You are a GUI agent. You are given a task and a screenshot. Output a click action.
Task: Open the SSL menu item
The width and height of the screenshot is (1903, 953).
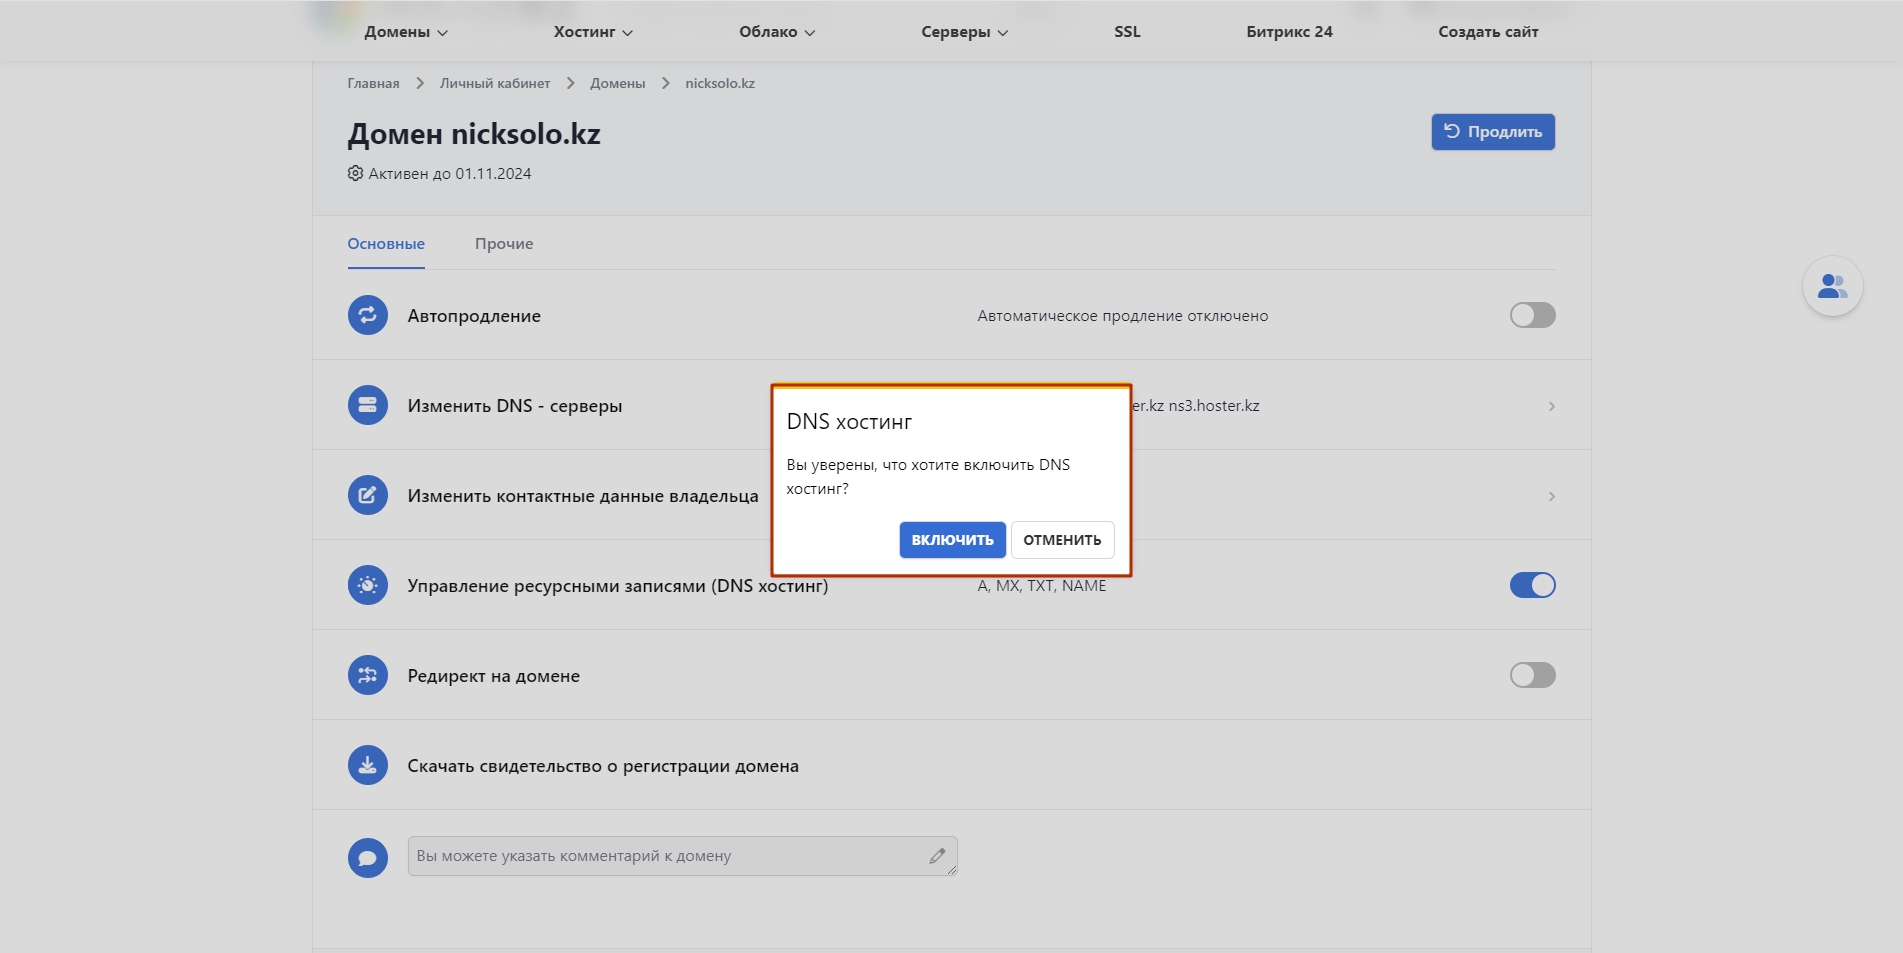pyautogui.click(x=1127, y=32)
